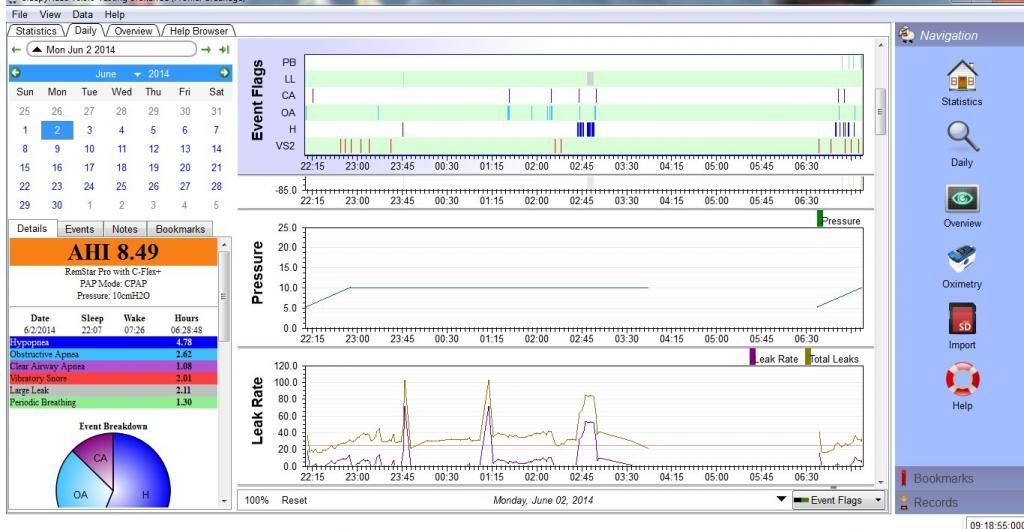Toggle the Leak Rate legend marker
The width and height of the screenshot is (1024, 529).
[x=752, y=357]
